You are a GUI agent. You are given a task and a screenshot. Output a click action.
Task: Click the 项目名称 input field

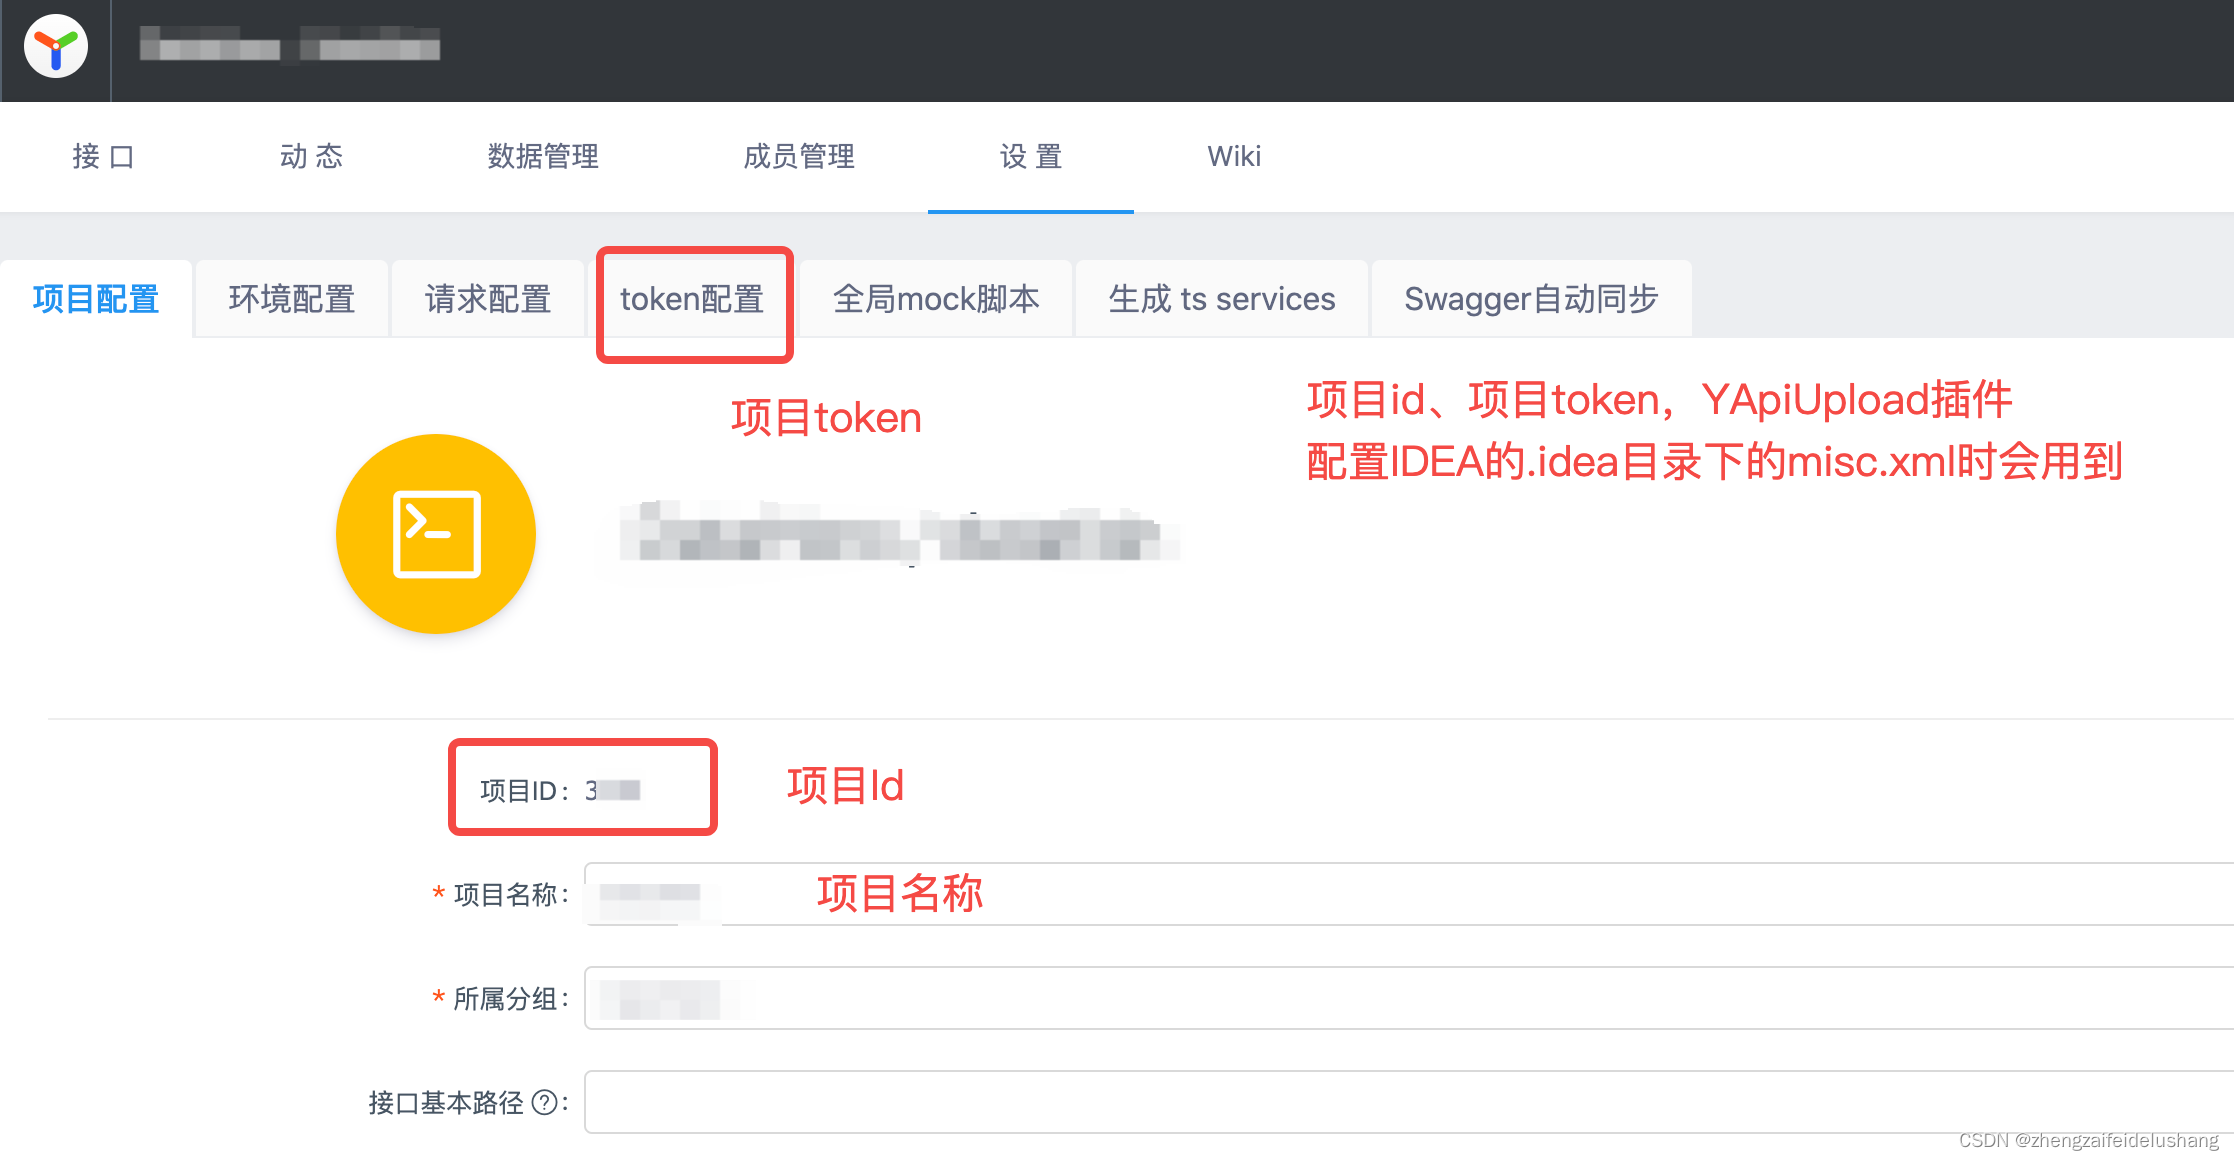pyautogui.click(x=1400, y=894)
